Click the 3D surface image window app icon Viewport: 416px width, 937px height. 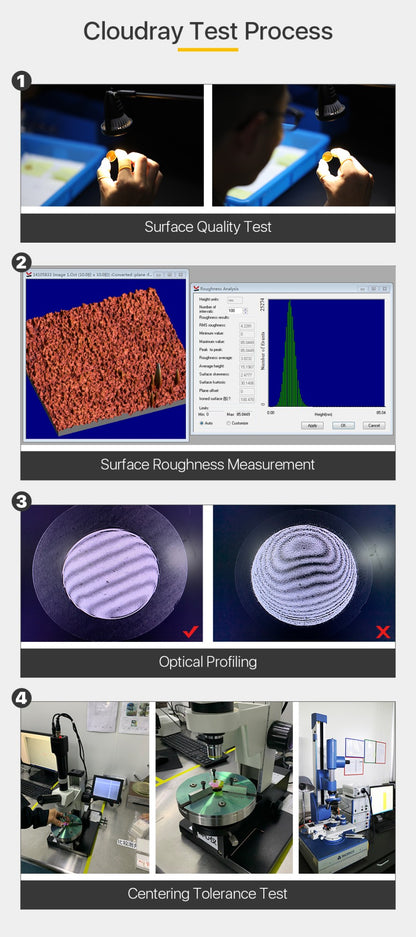[29, 274]
